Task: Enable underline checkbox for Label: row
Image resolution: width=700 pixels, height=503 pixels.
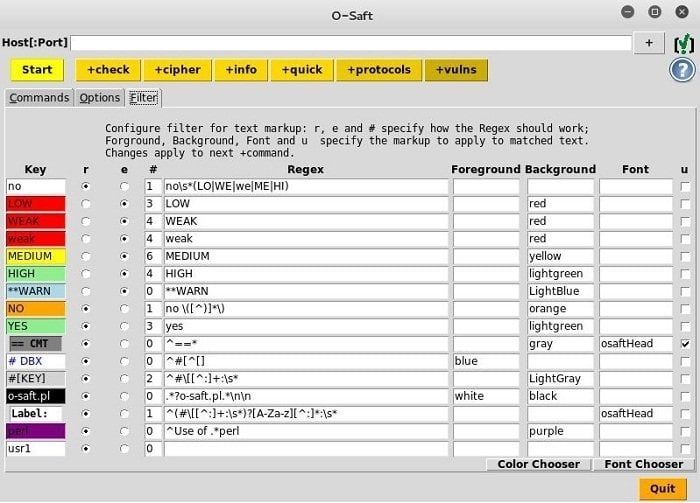Action: pos(685,414)
